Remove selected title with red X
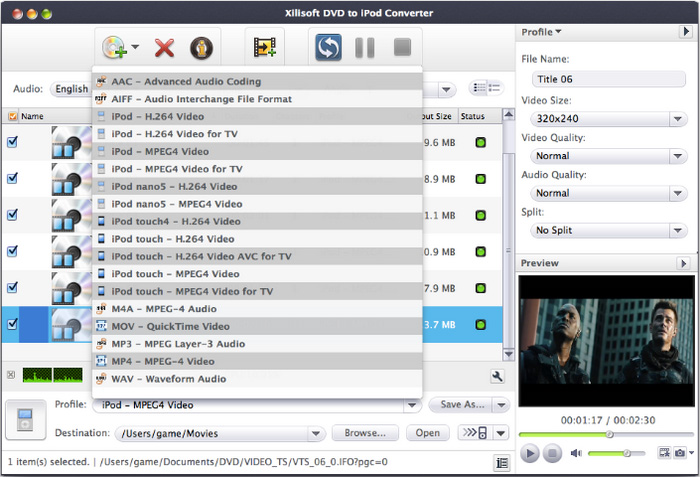Screen dimensions: 700x477 (164, 48)
